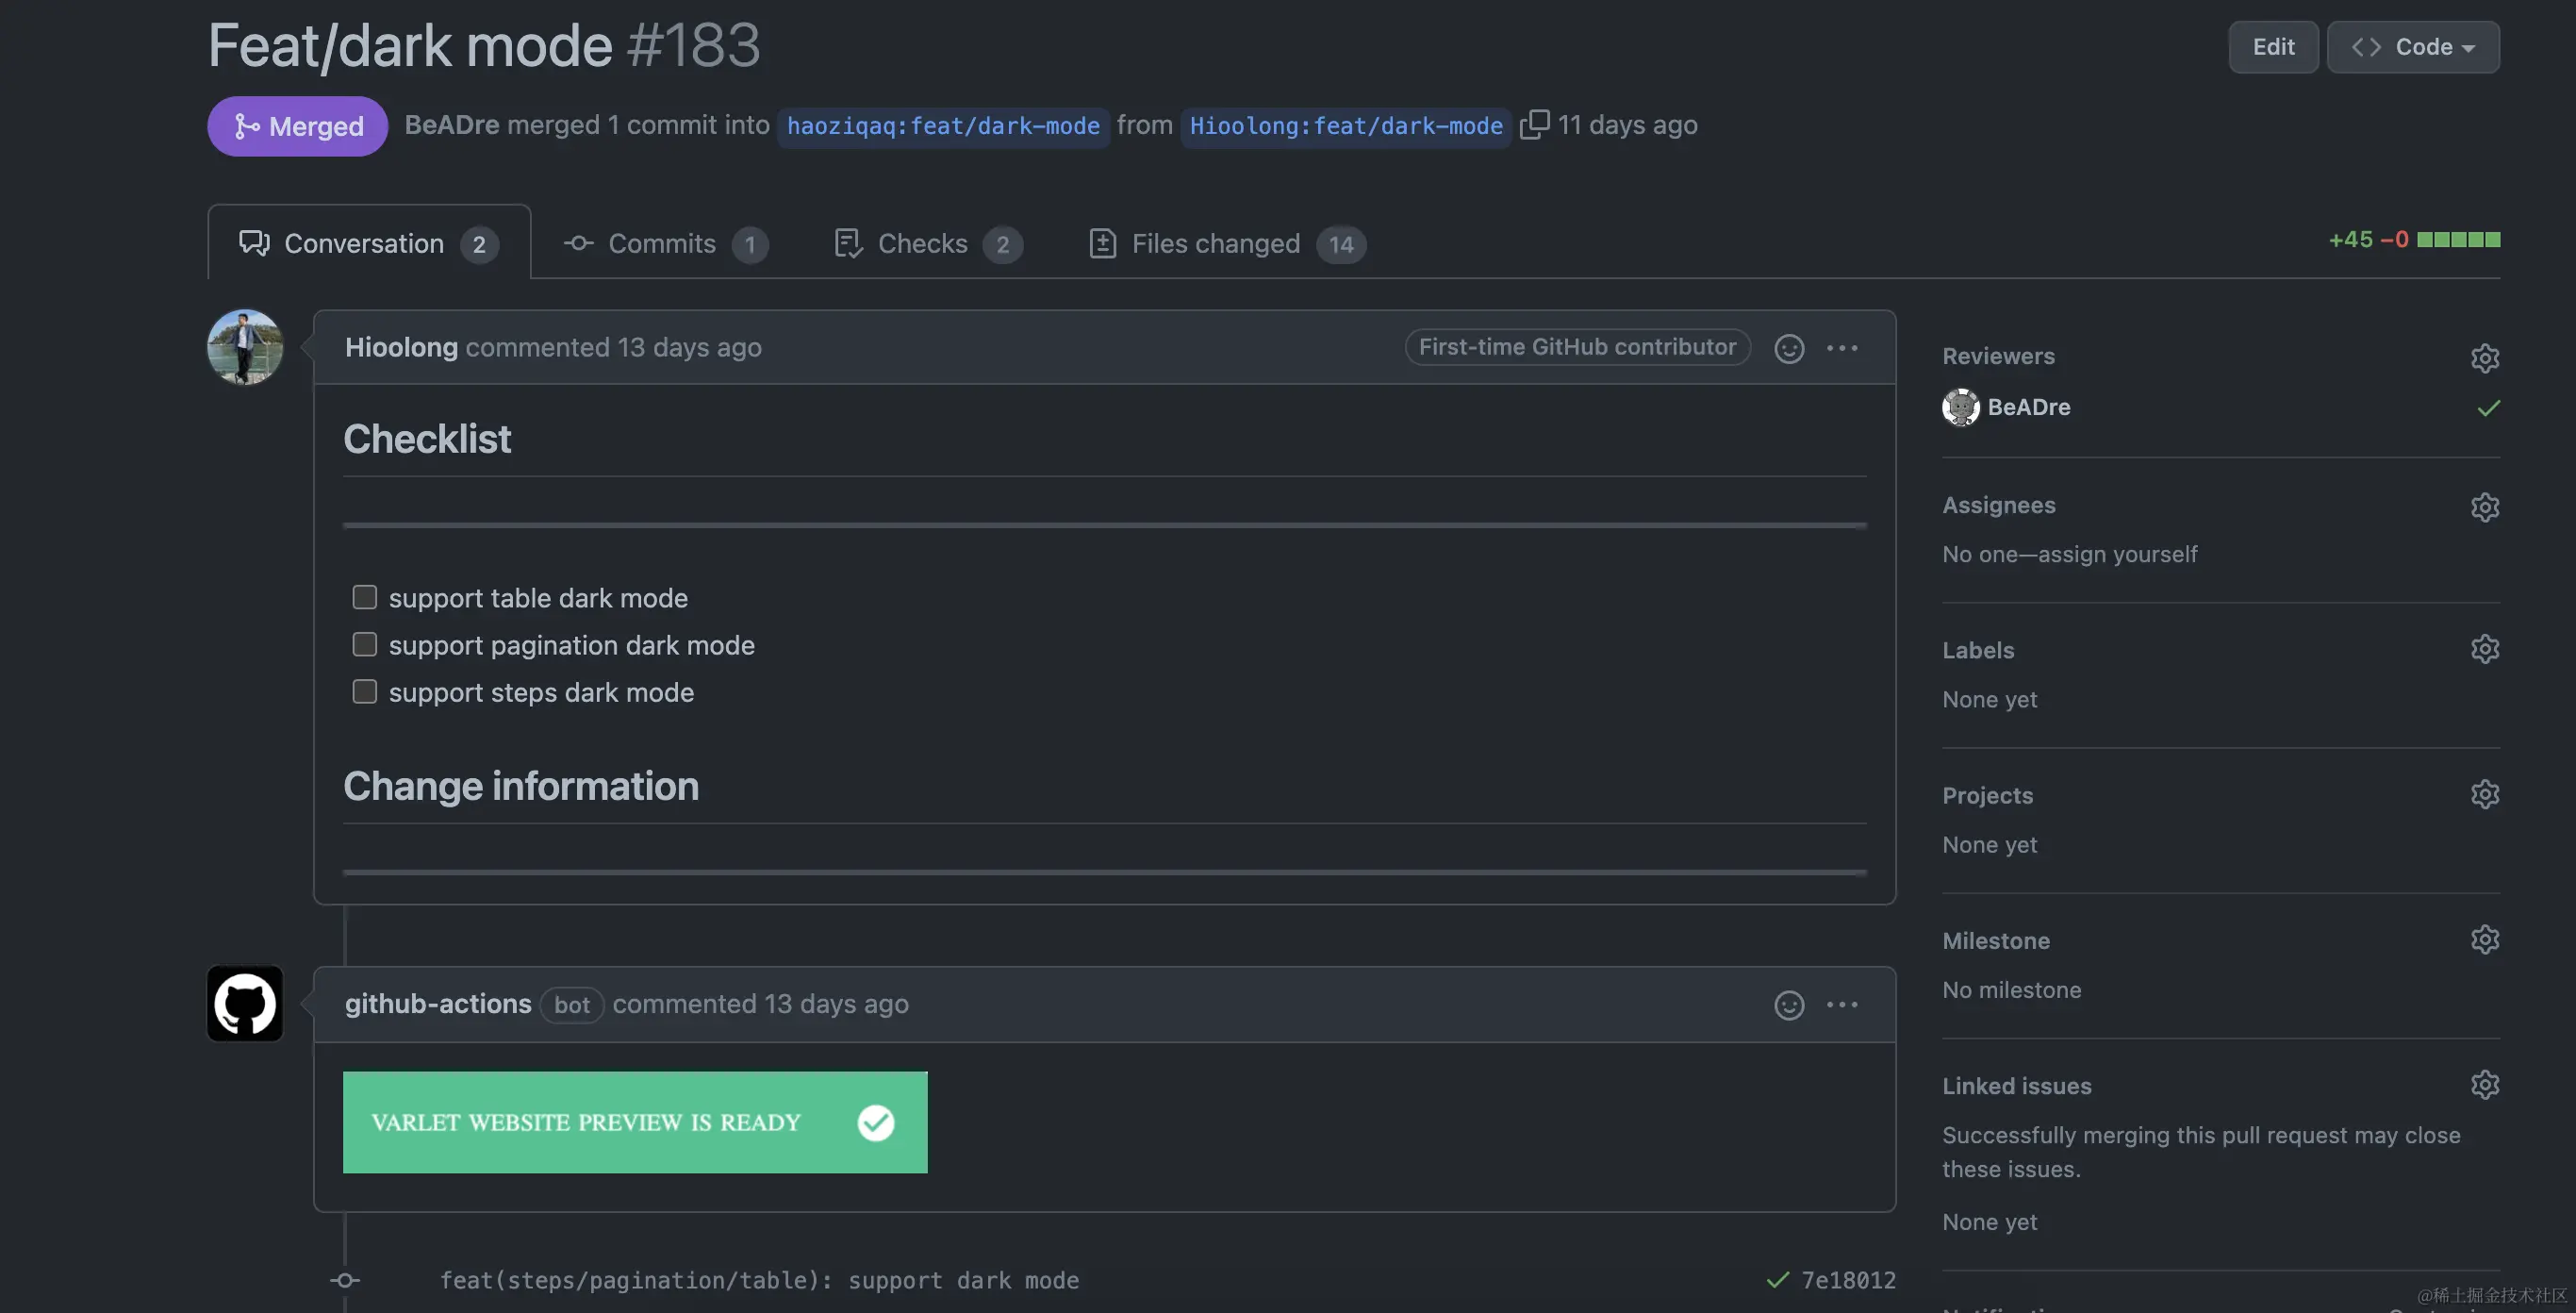Add emoji reaction to Hioolong's comment

pos(1789,348)
